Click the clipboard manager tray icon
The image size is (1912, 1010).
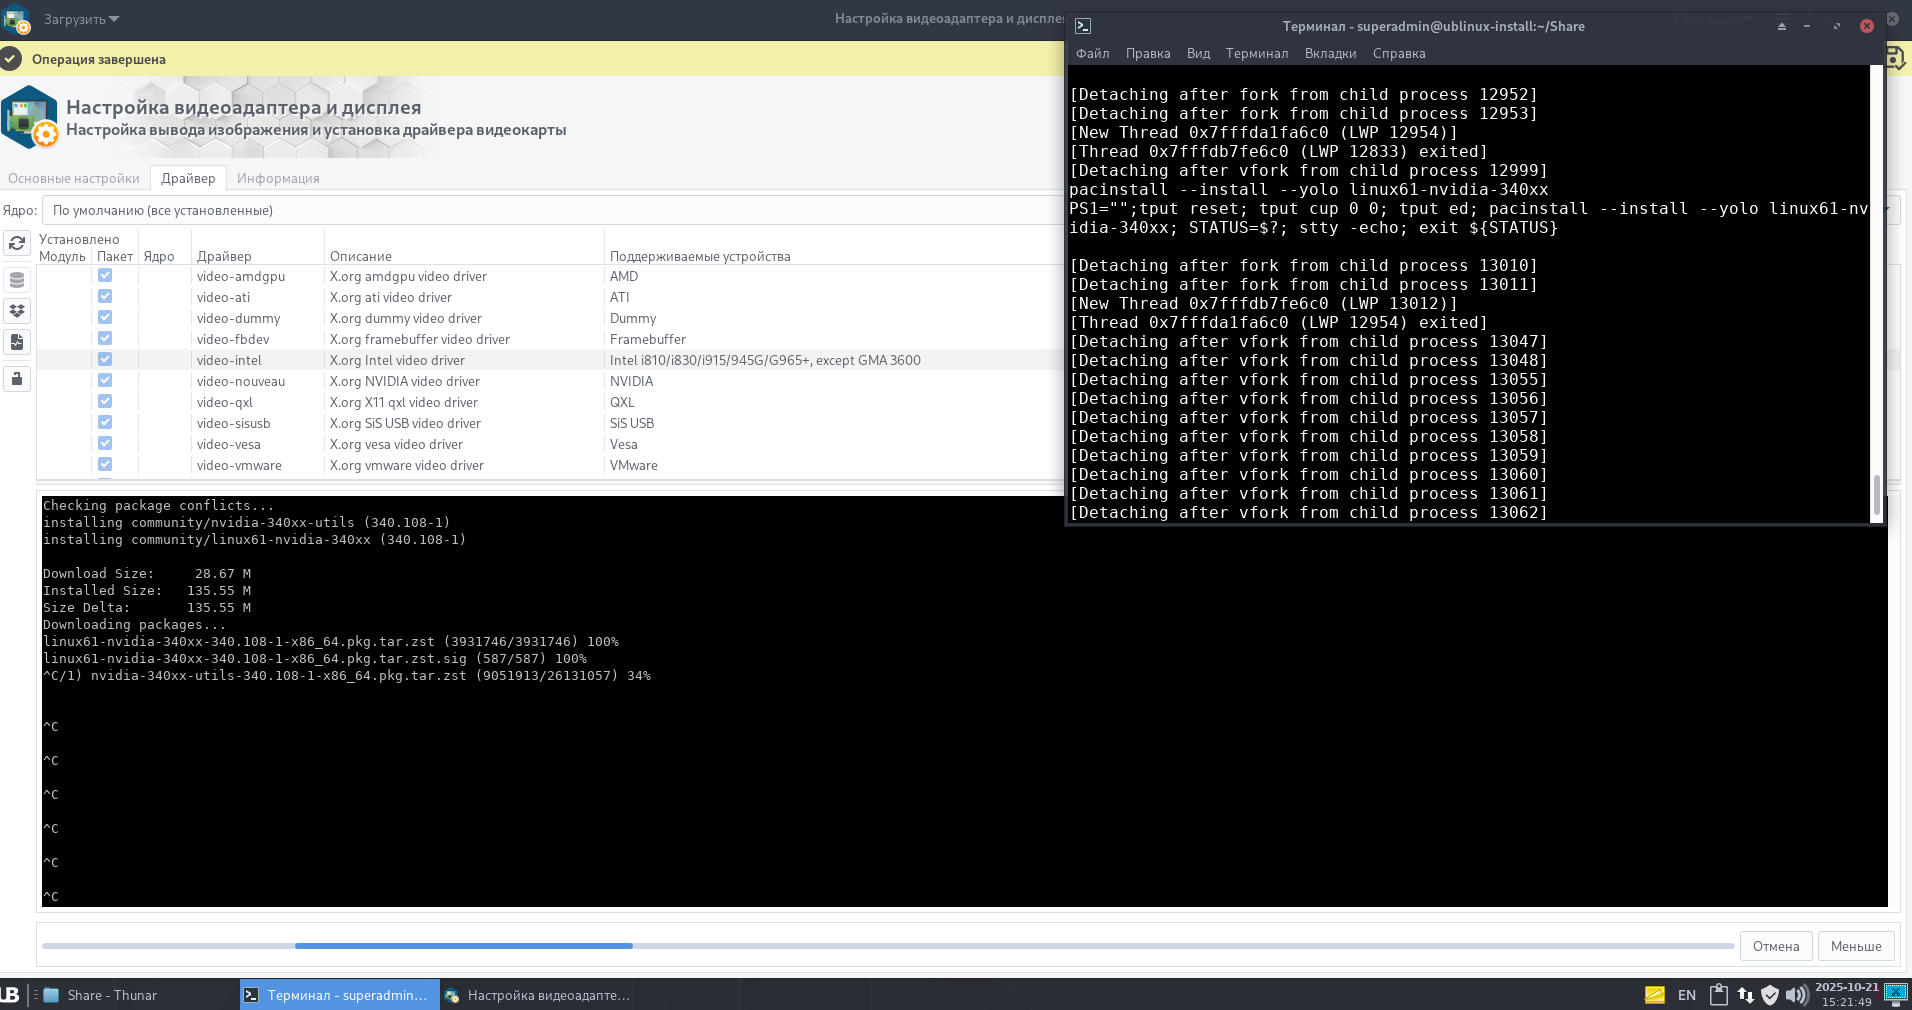[x=1719, y=995]
